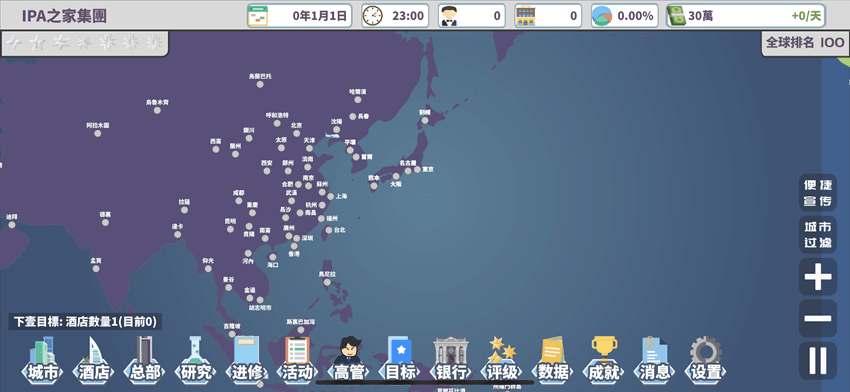This screenshot has width=850, height=392.
Task: Select the 馬尼拉 city marker
Action: pos(327,282)
